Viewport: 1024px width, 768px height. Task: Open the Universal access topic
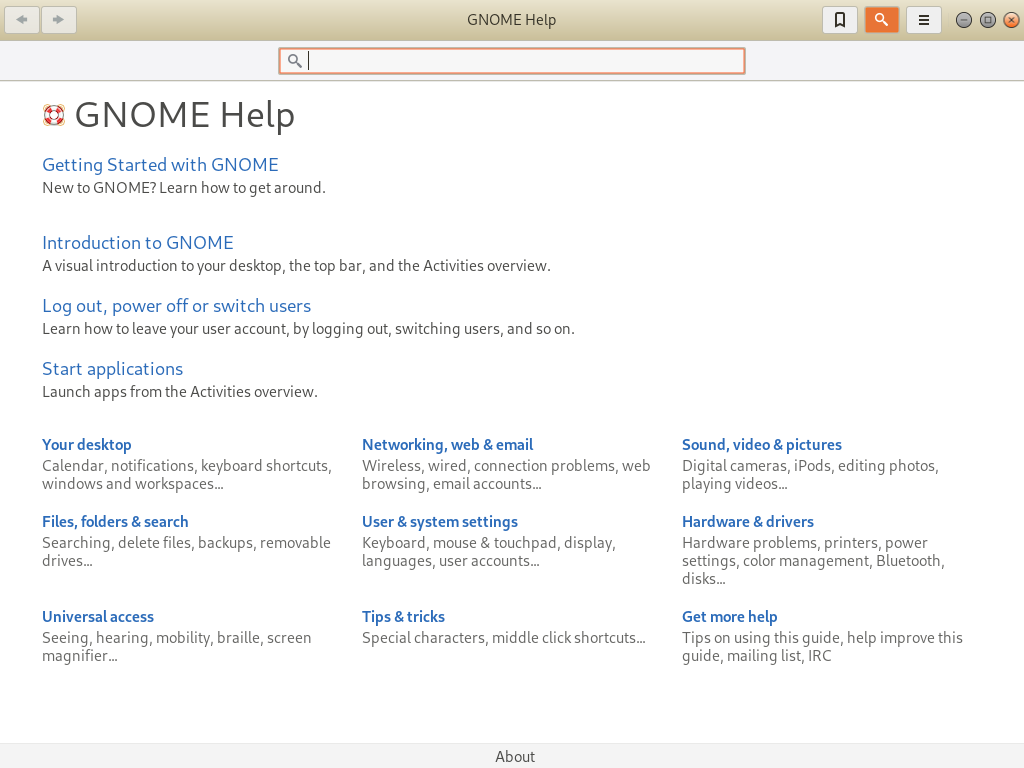pos(98,616)
